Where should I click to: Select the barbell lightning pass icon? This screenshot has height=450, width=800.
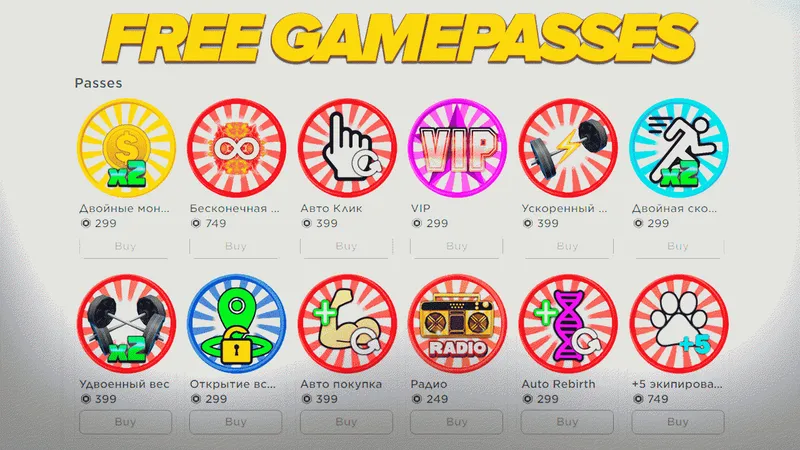(568, 148)
